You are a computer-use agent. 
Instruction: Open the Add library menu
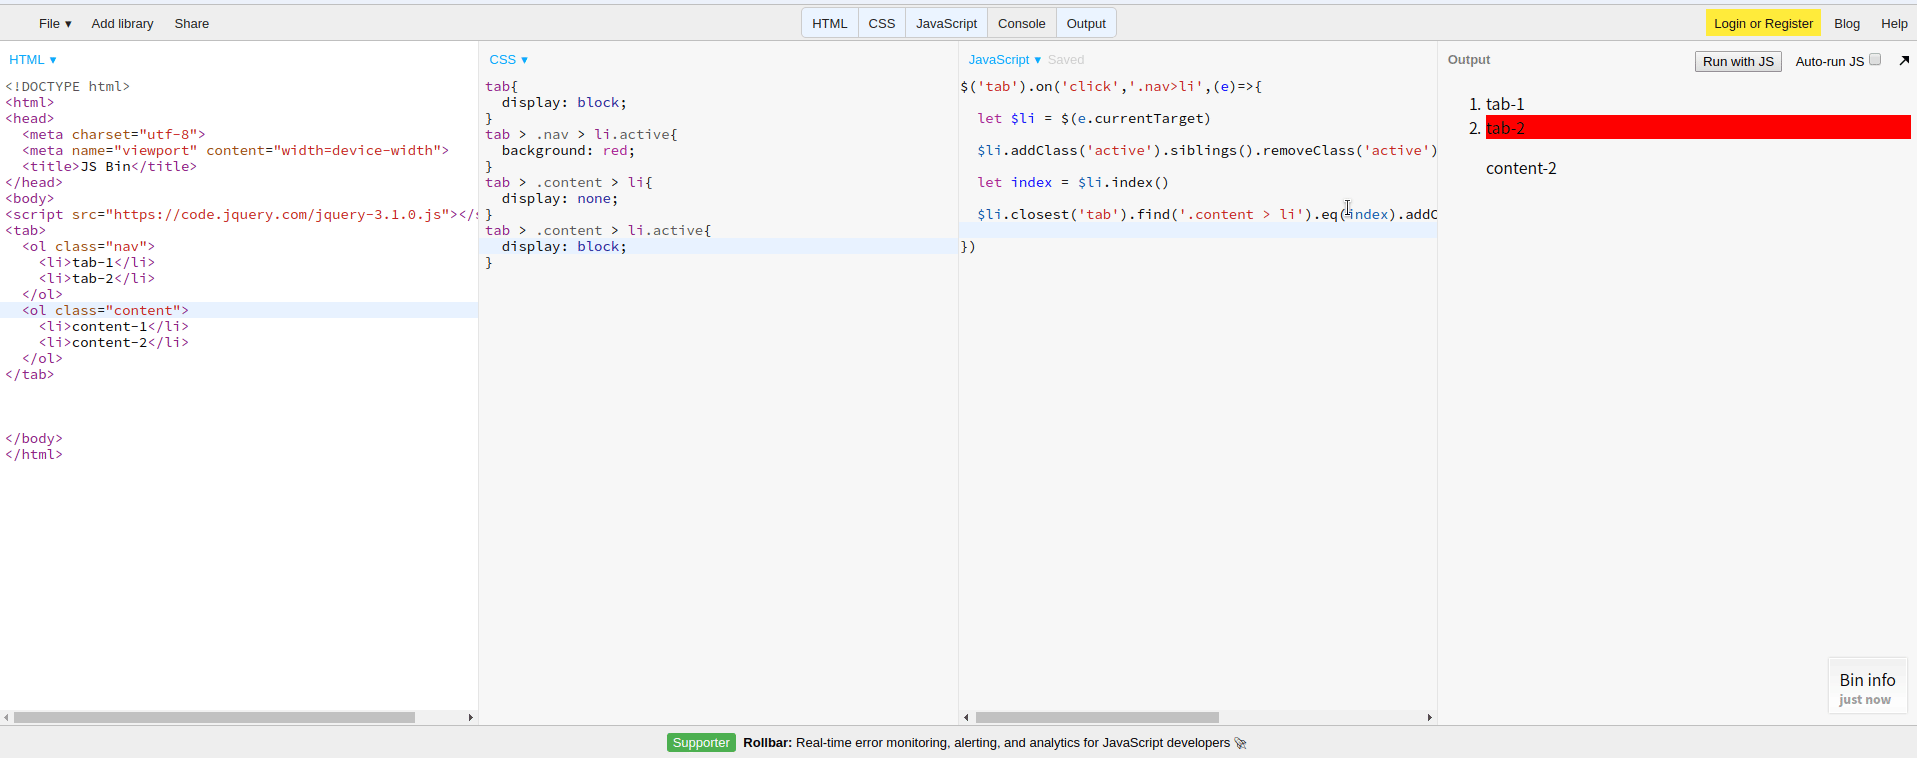[x=122, y=23]
